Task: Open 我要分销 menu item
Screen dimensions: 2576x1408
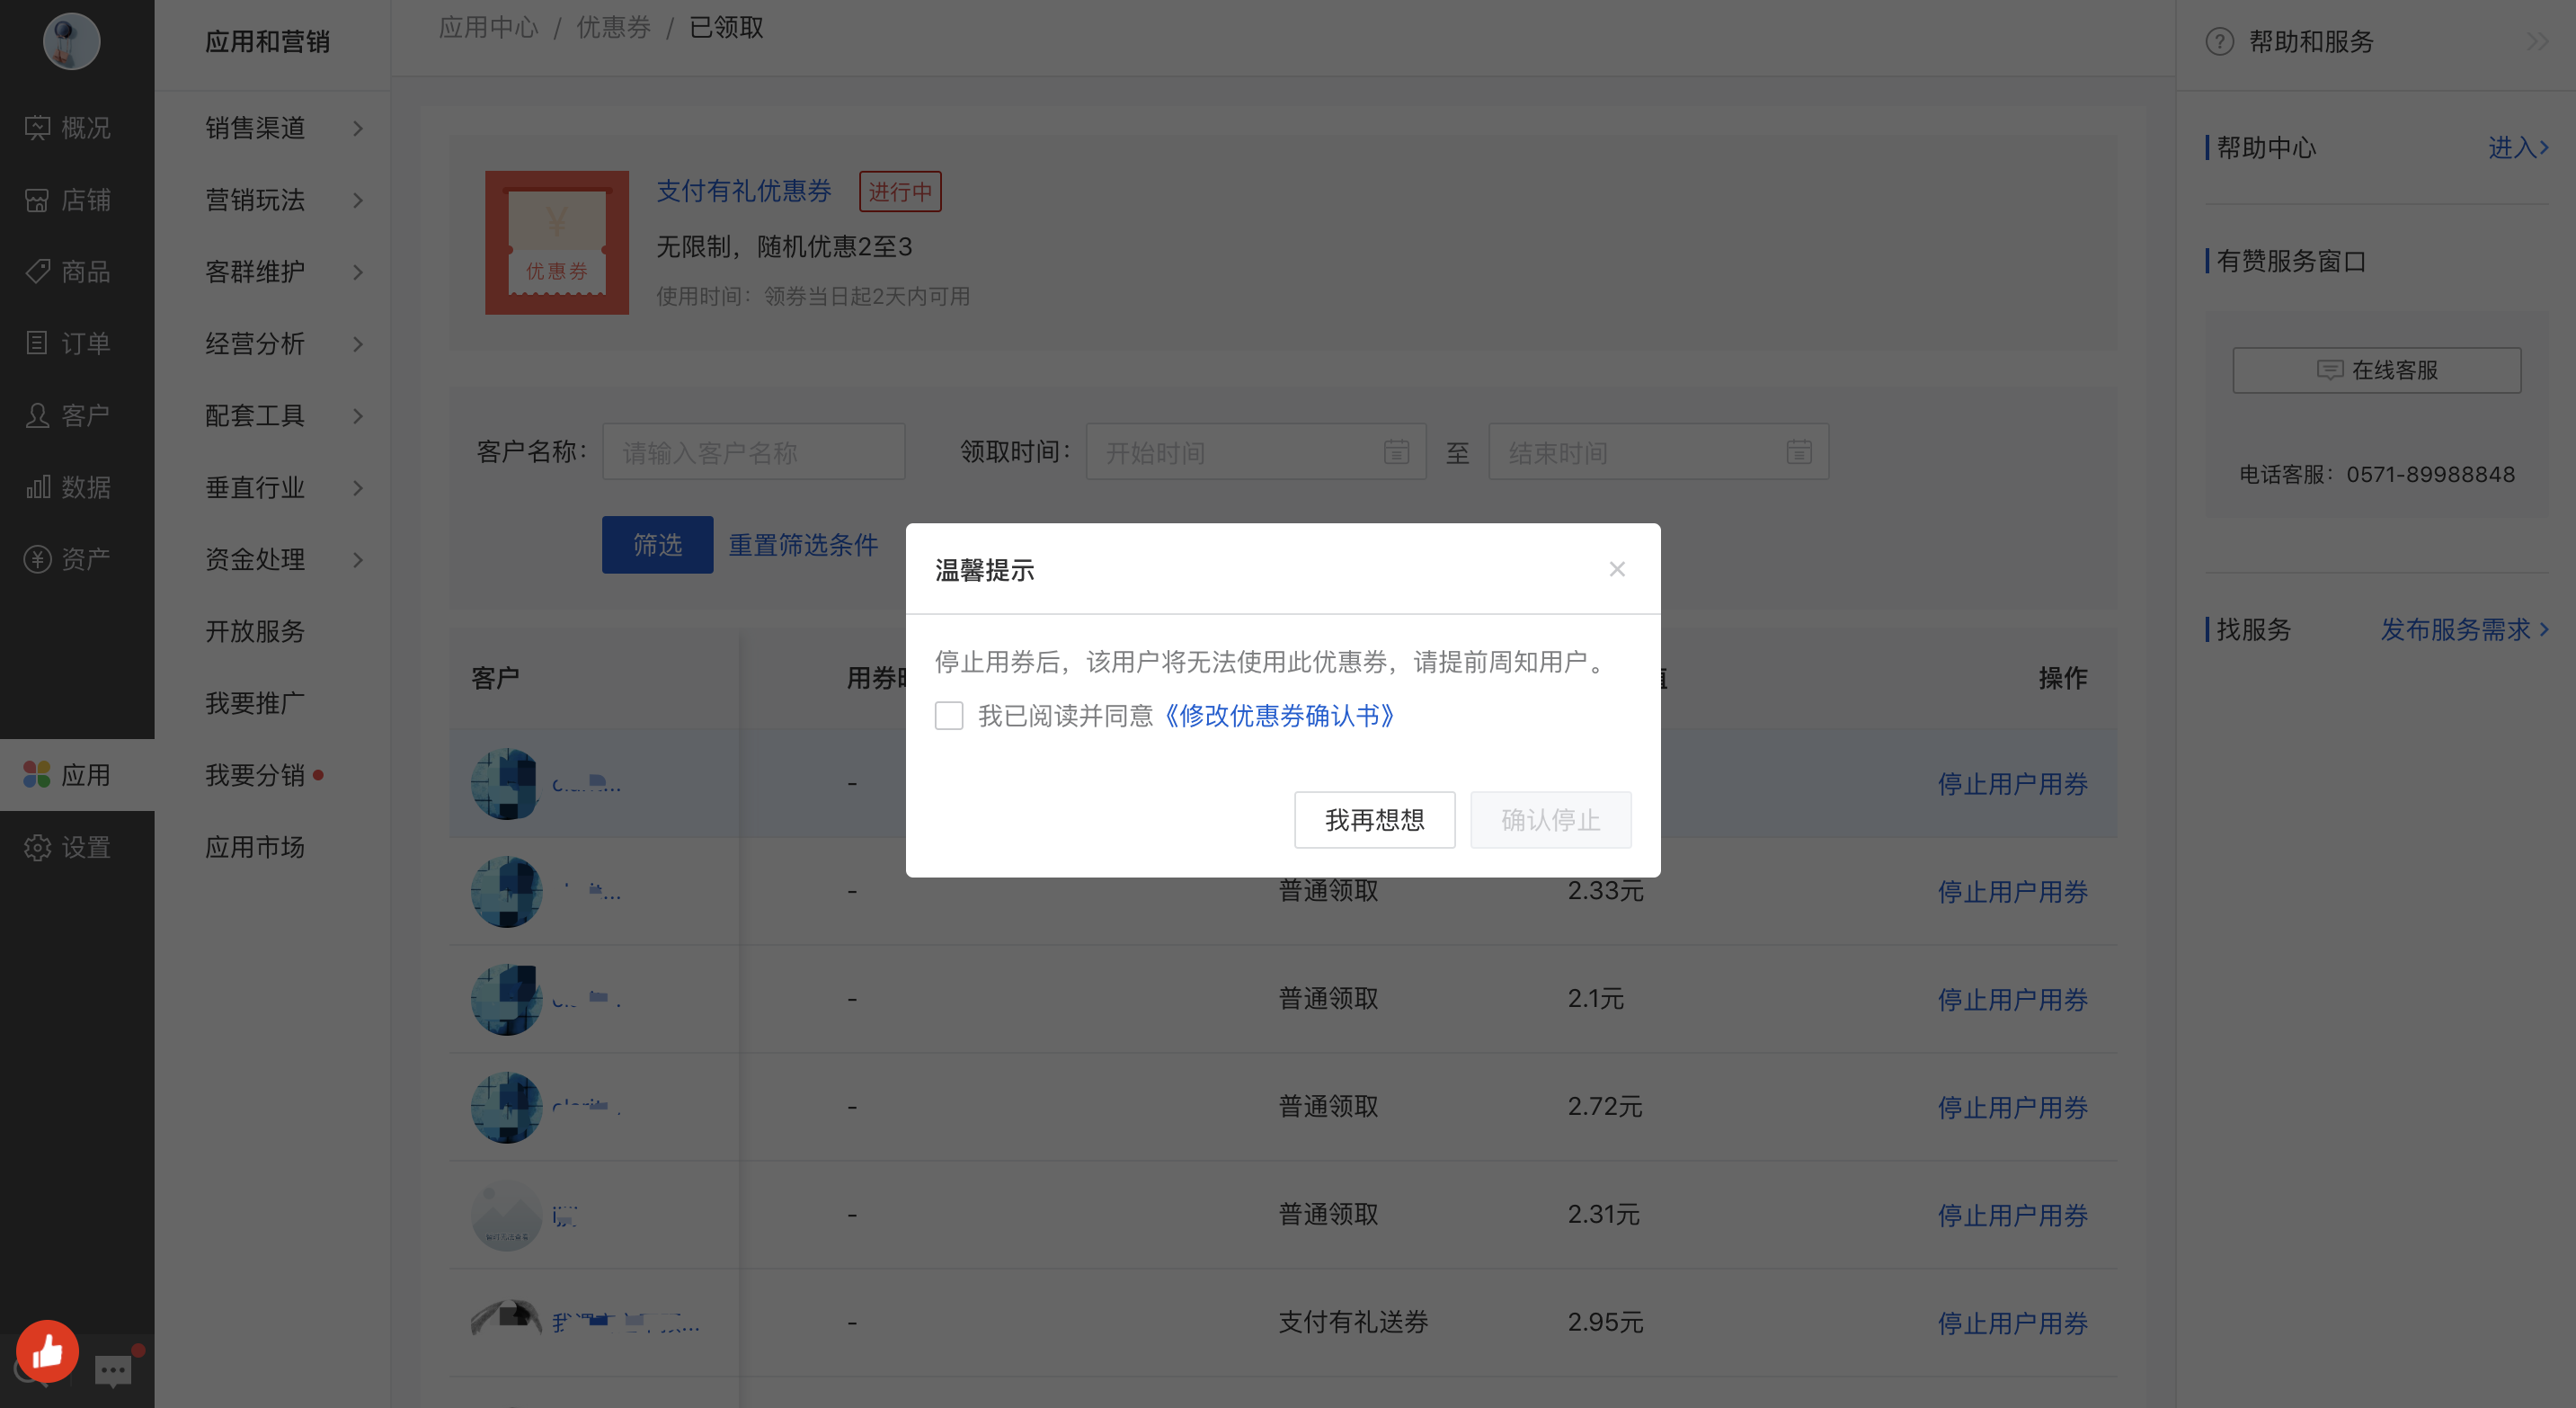Action: (255, 775)
